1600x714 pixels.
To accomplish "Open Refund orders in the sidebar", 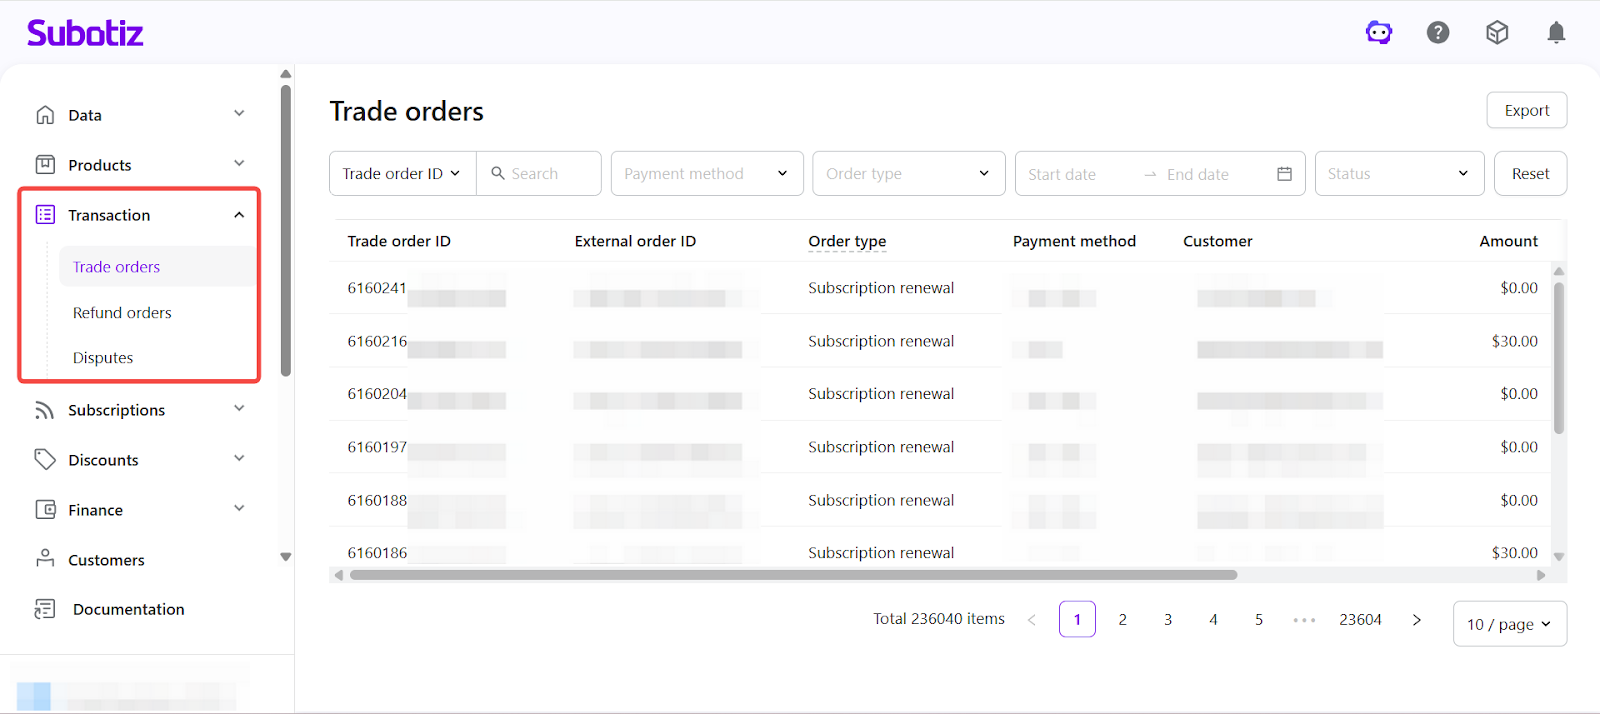I will pyautogui.click(x=122, y=313).
